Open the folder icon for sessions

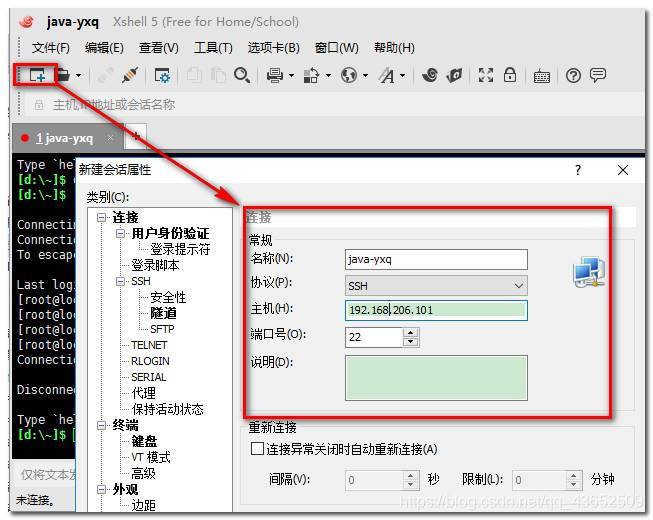coord(63,75)
